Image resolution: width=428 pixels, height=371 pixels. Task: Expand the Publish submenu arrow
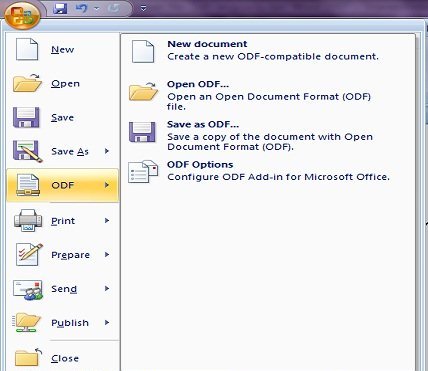(107, 322)
